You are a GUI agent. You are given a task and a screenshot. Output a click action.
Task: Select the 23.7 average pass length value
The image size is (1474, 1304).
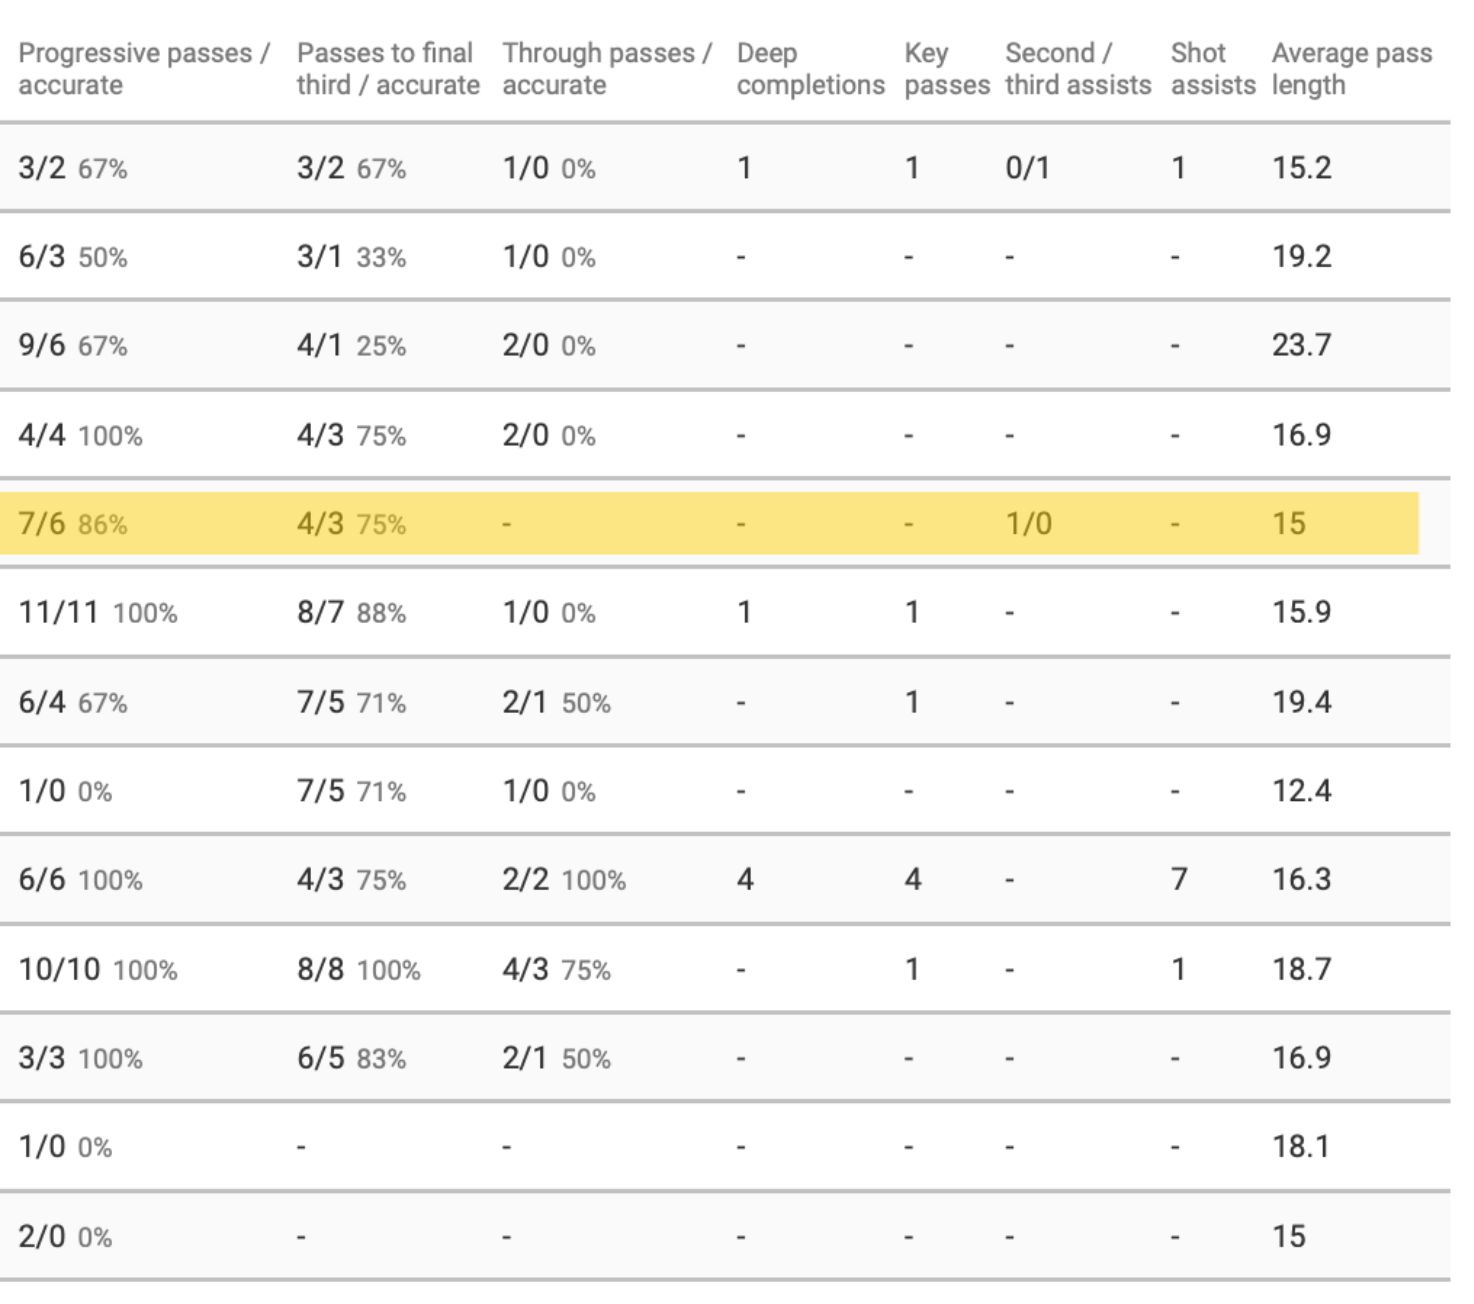point(1301,345)
